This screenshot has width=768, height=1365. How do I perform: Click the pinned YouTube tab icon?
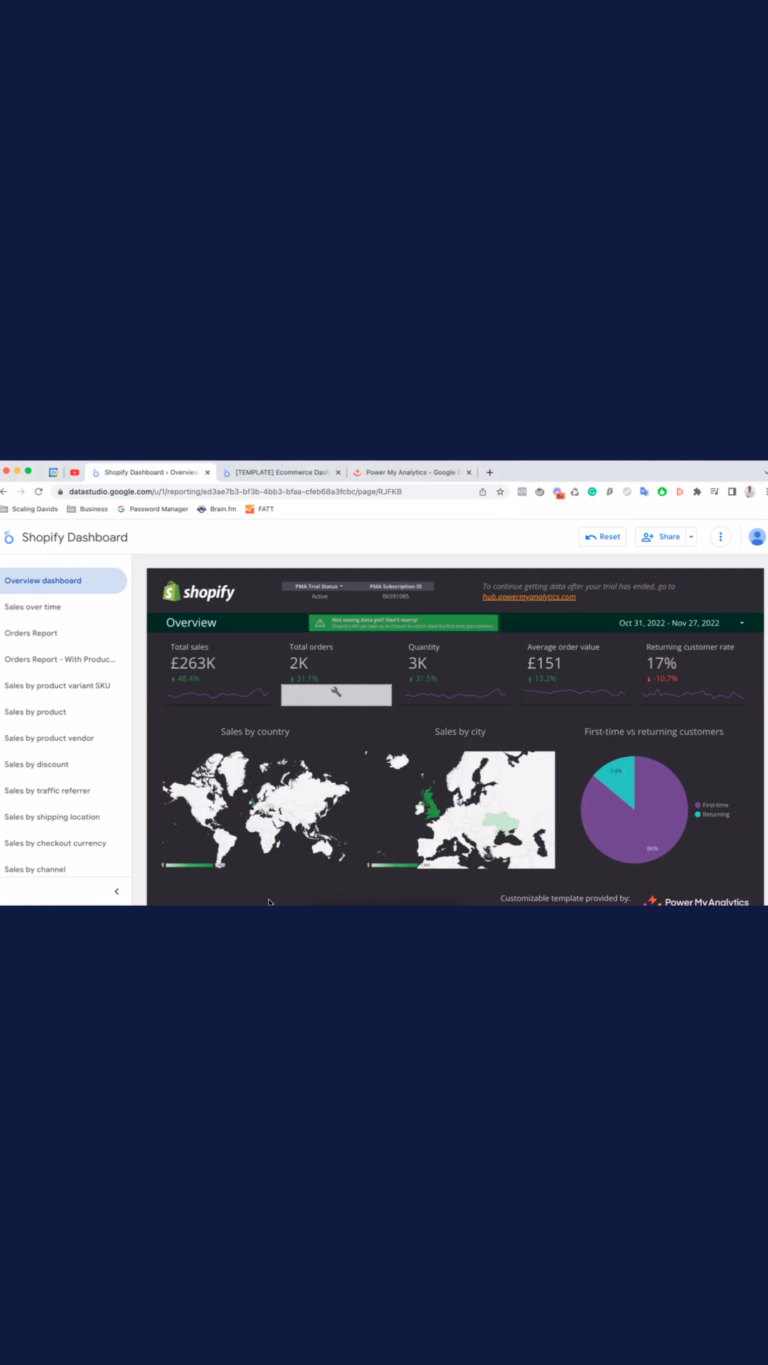pos(74,472)
